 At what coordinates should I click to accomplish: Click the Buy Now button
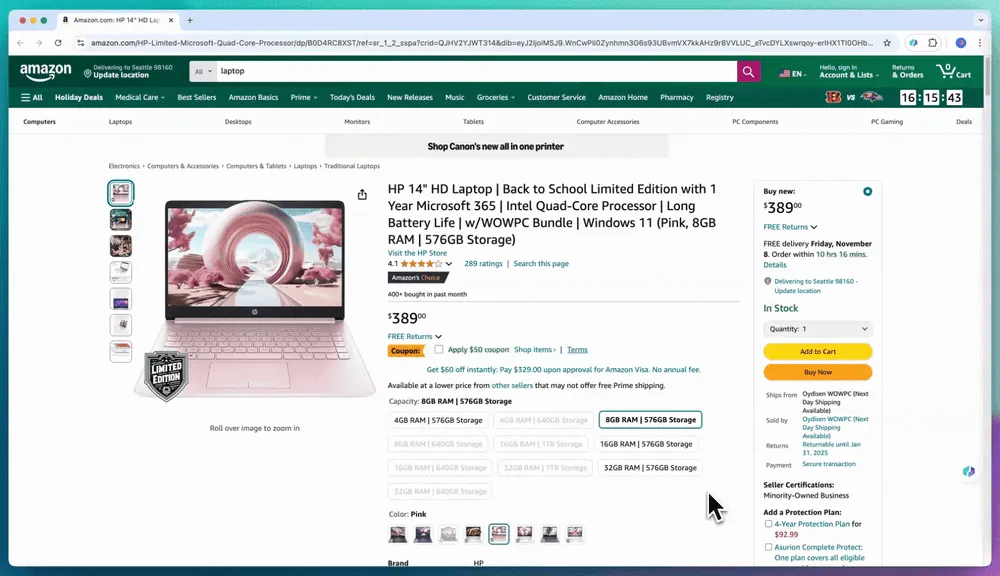point(818,372)
